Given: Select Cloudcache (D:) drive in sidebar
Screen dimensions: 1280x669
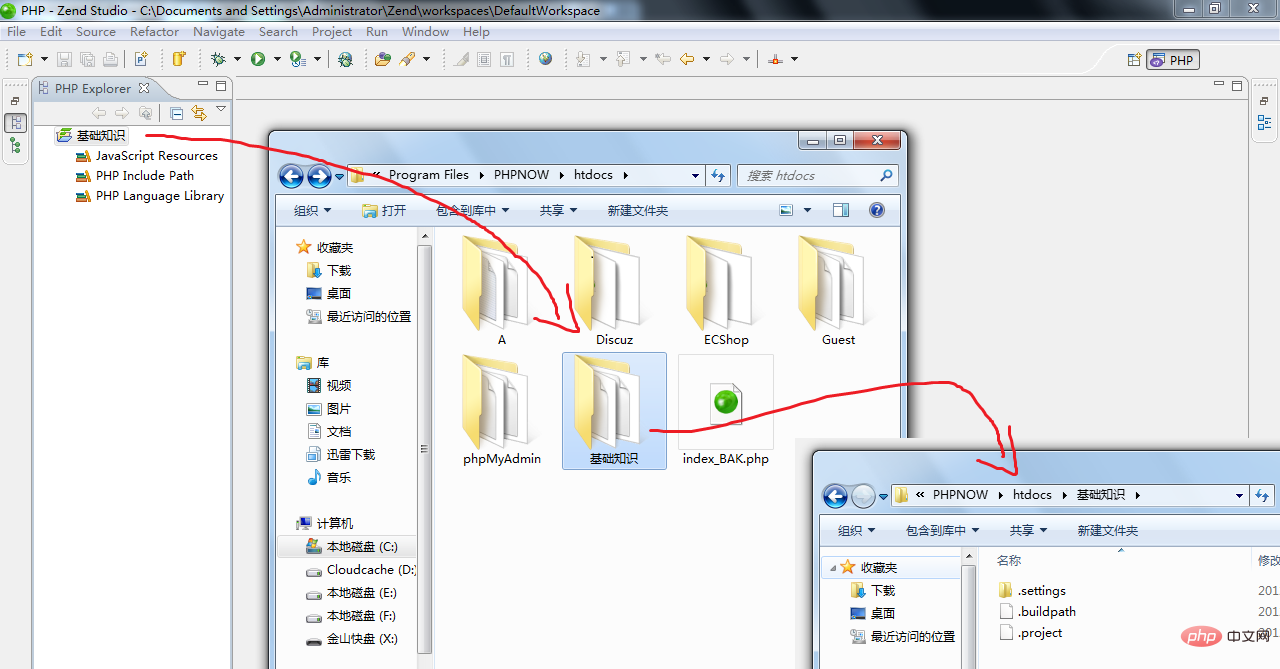Looking at the screenshot, I should 360,569.
